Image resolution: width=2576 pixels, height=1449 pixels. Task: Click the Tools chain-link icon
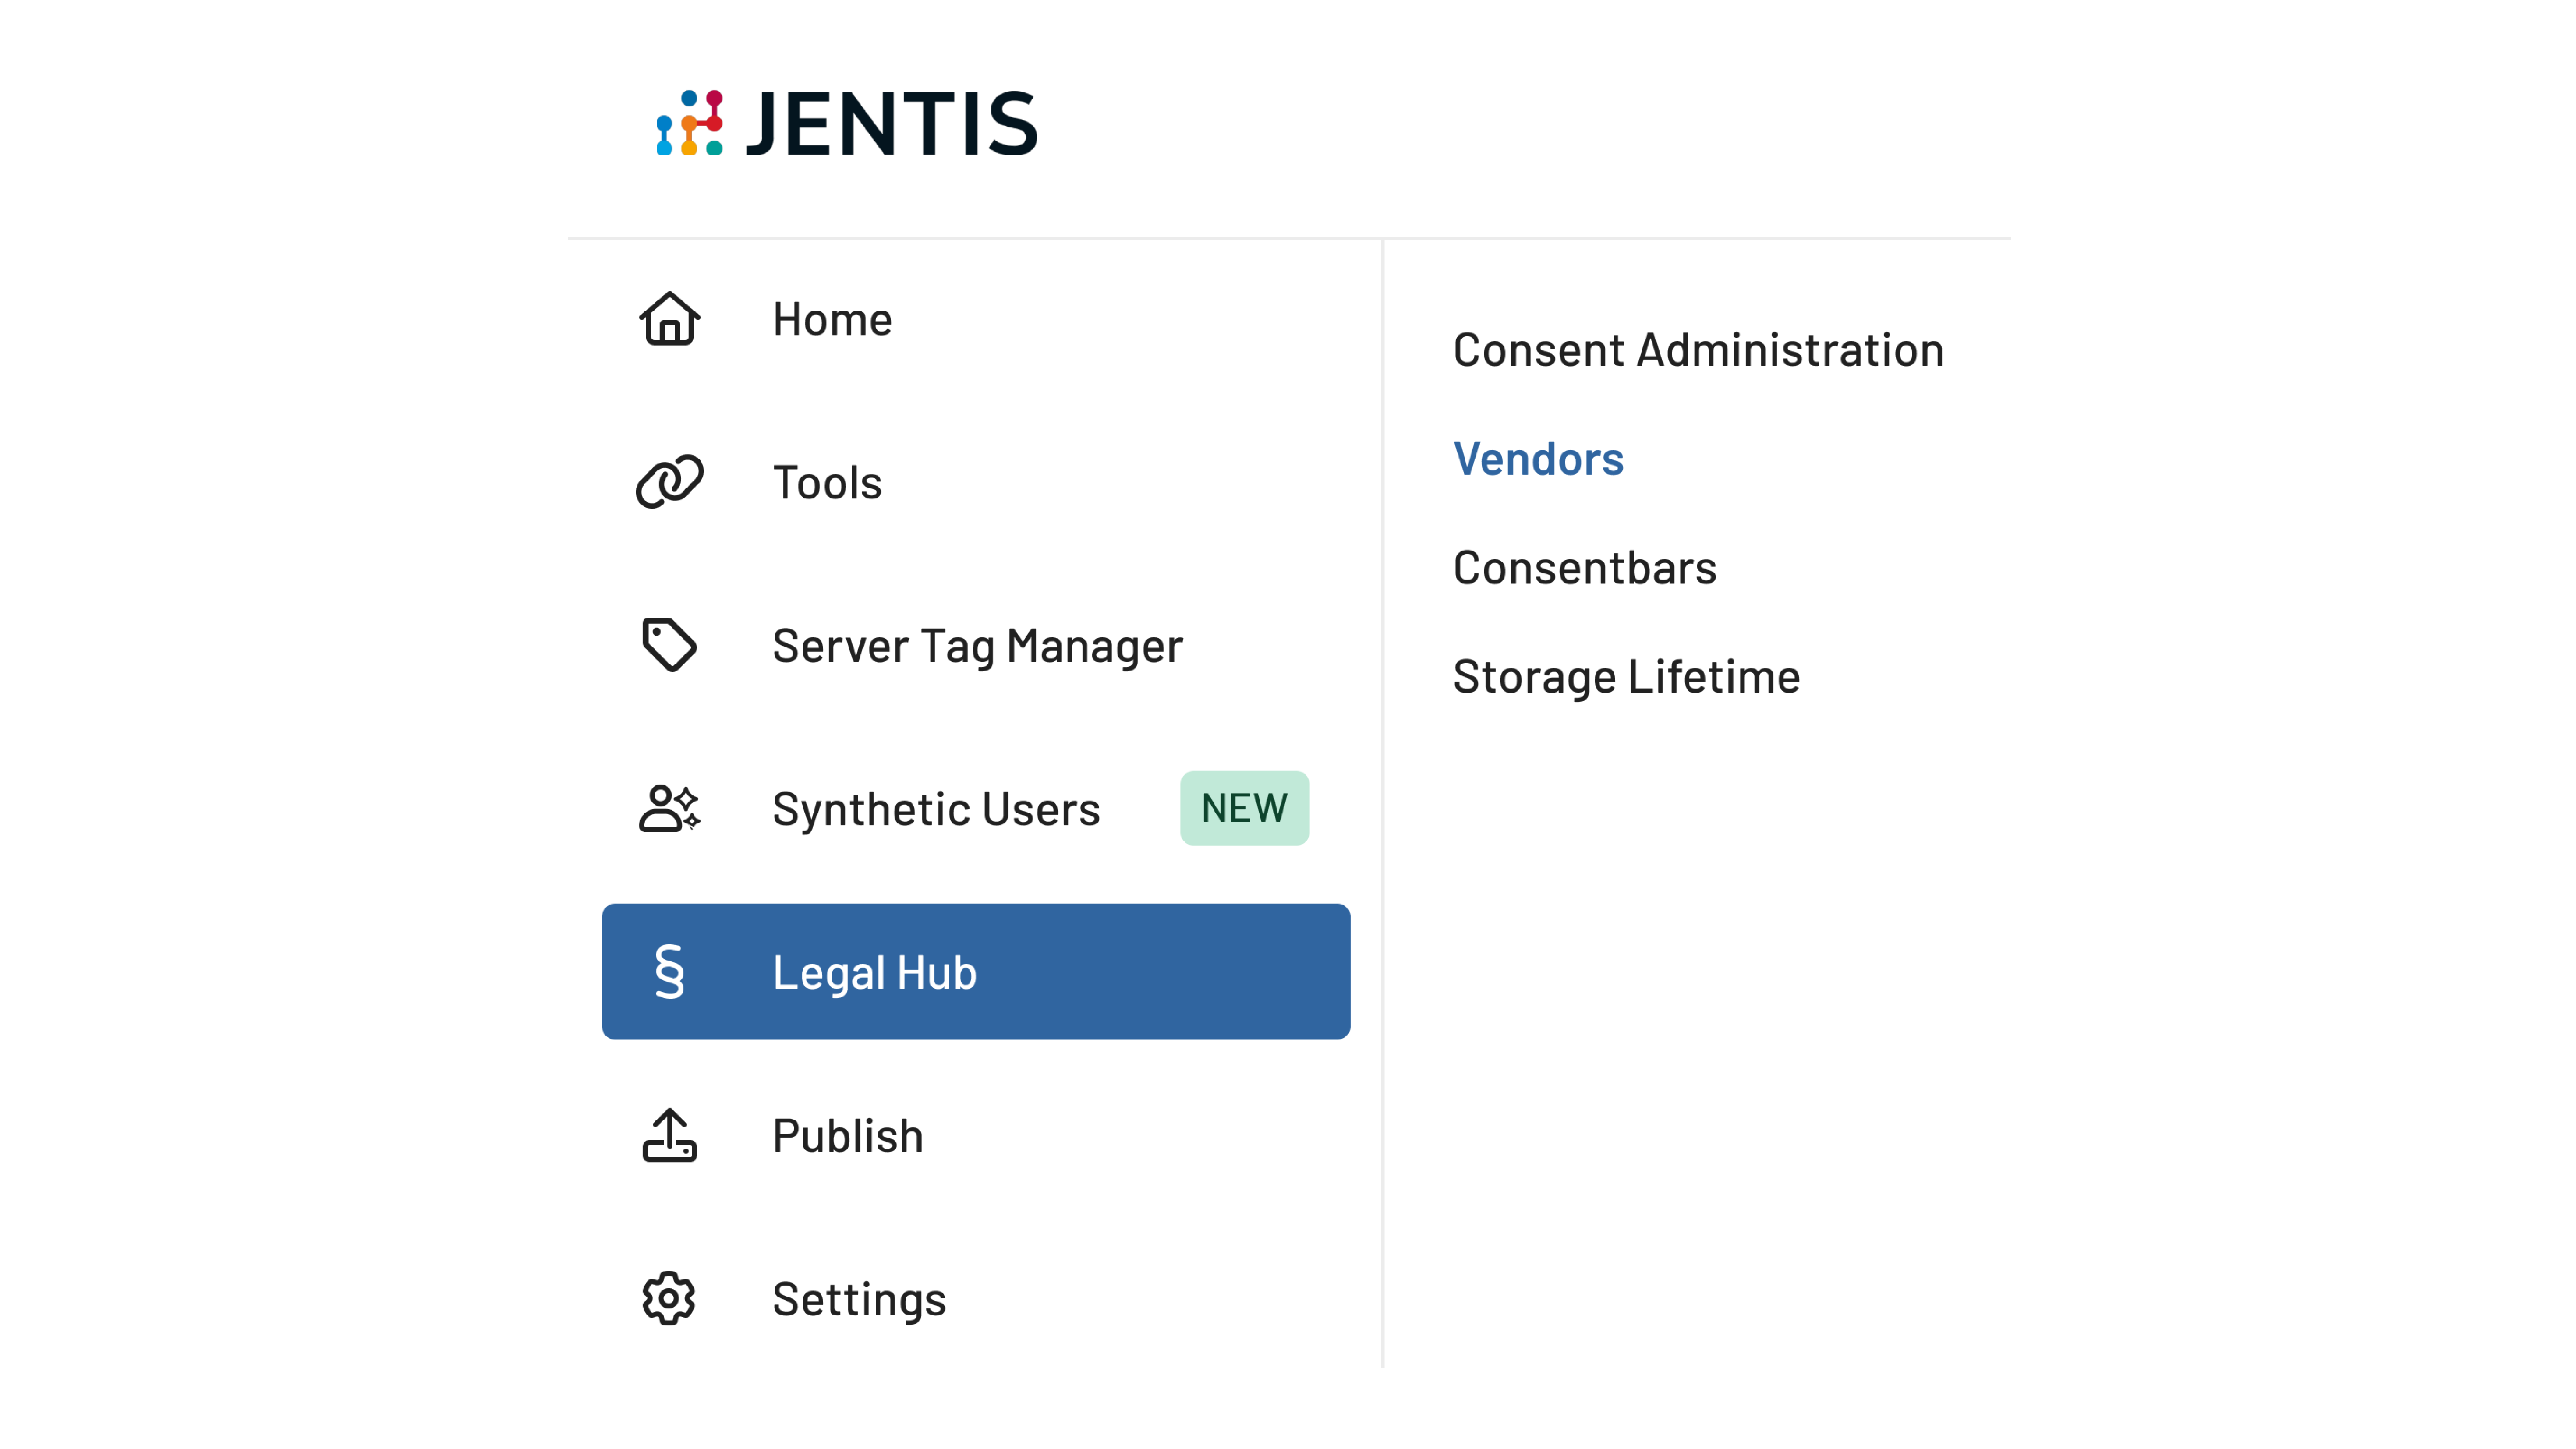pos(669,482)
